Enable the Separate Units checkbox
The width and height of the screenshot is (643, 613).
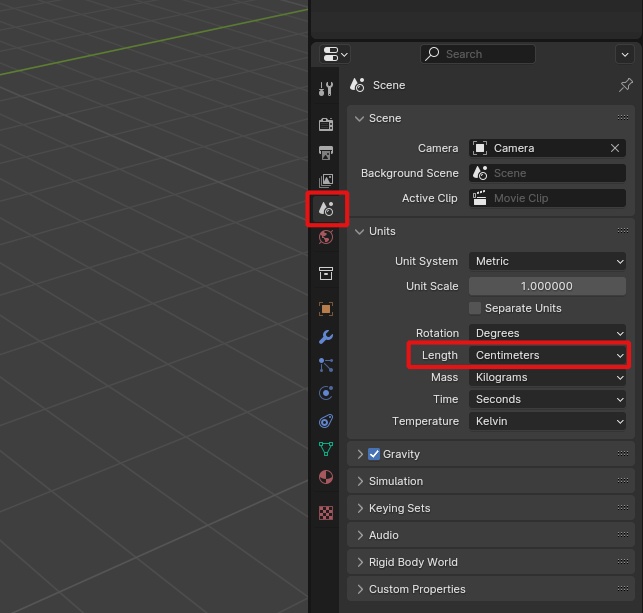475,308
